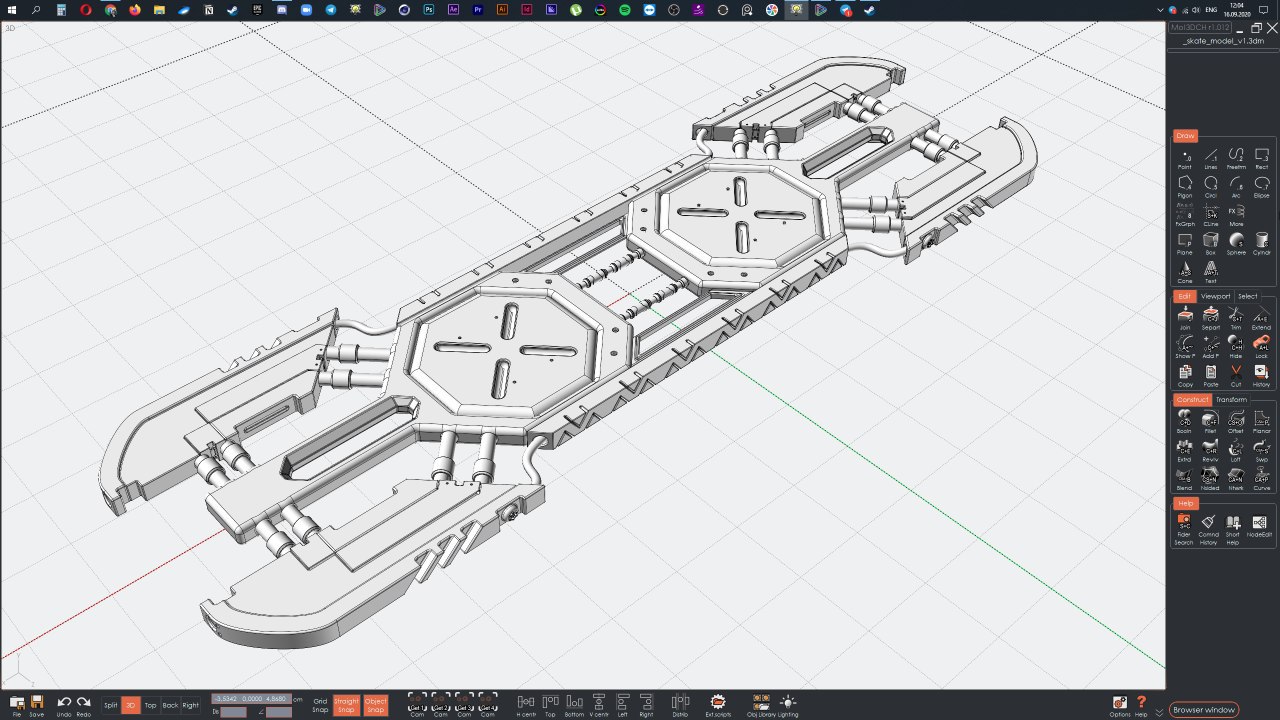Click the Get 1 Cam button
Viewport: 1280px width, 720px height.
pyautogui.click(x=418, y=706)
